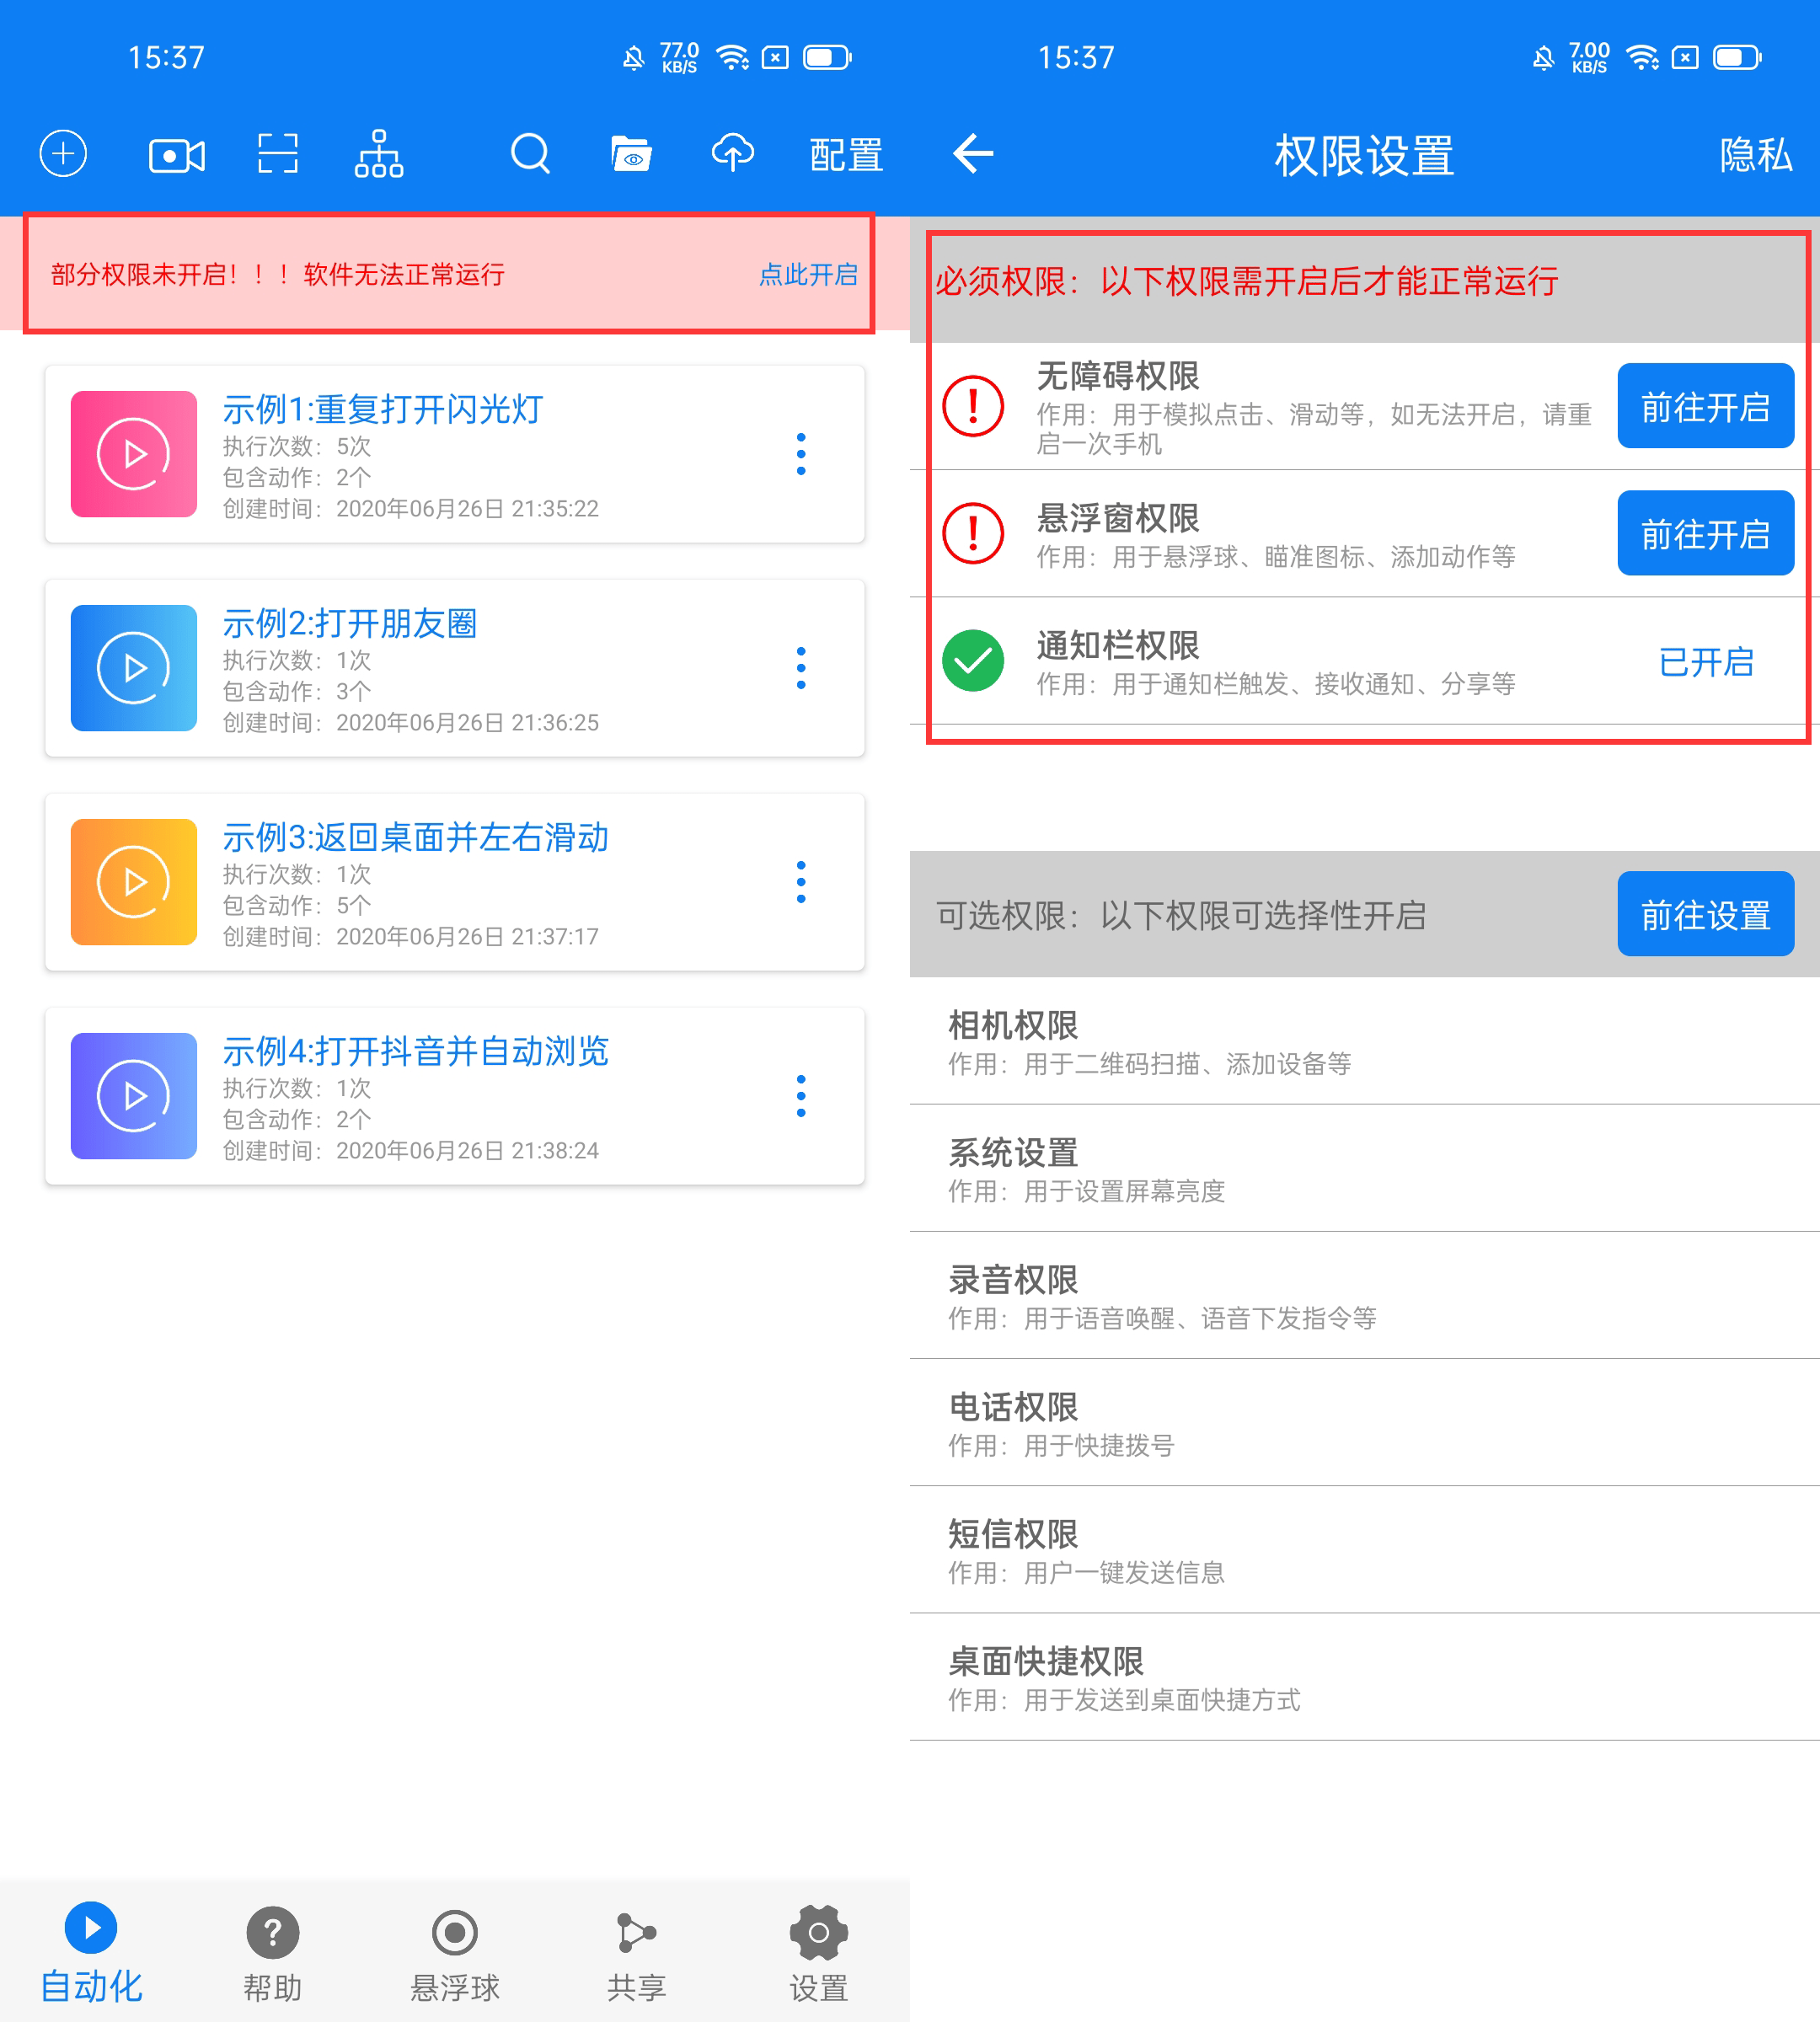The image size is (1820, 2022).
Task: Open the 隐私 link in header
Action: 1755,155
